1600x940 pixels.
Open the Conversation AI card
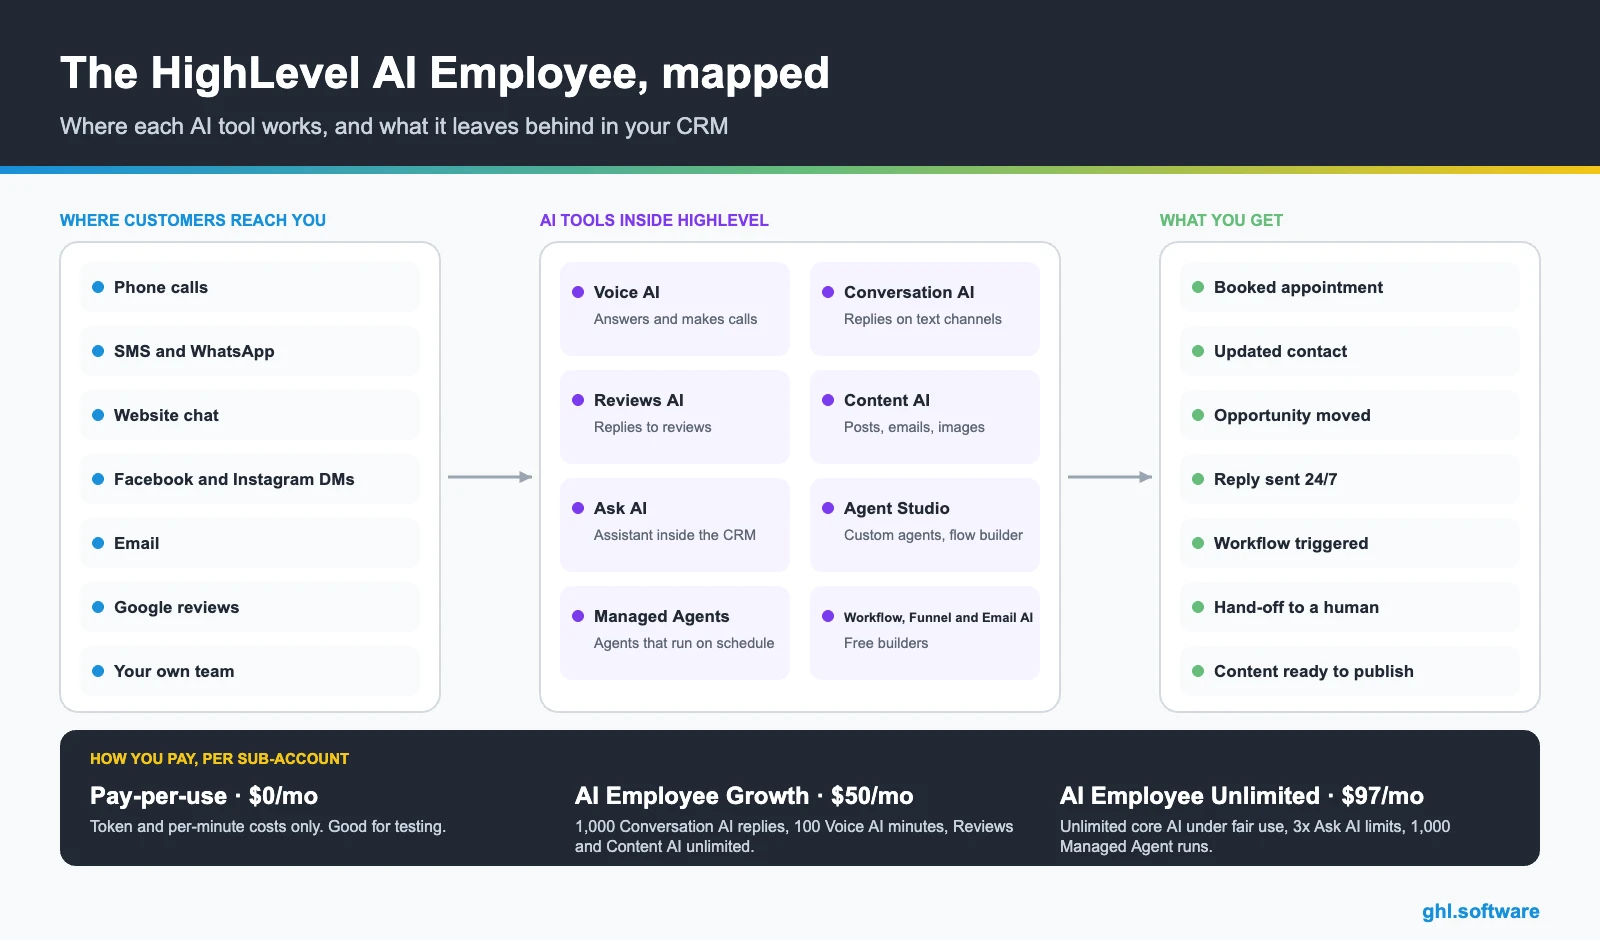(925, 309)
